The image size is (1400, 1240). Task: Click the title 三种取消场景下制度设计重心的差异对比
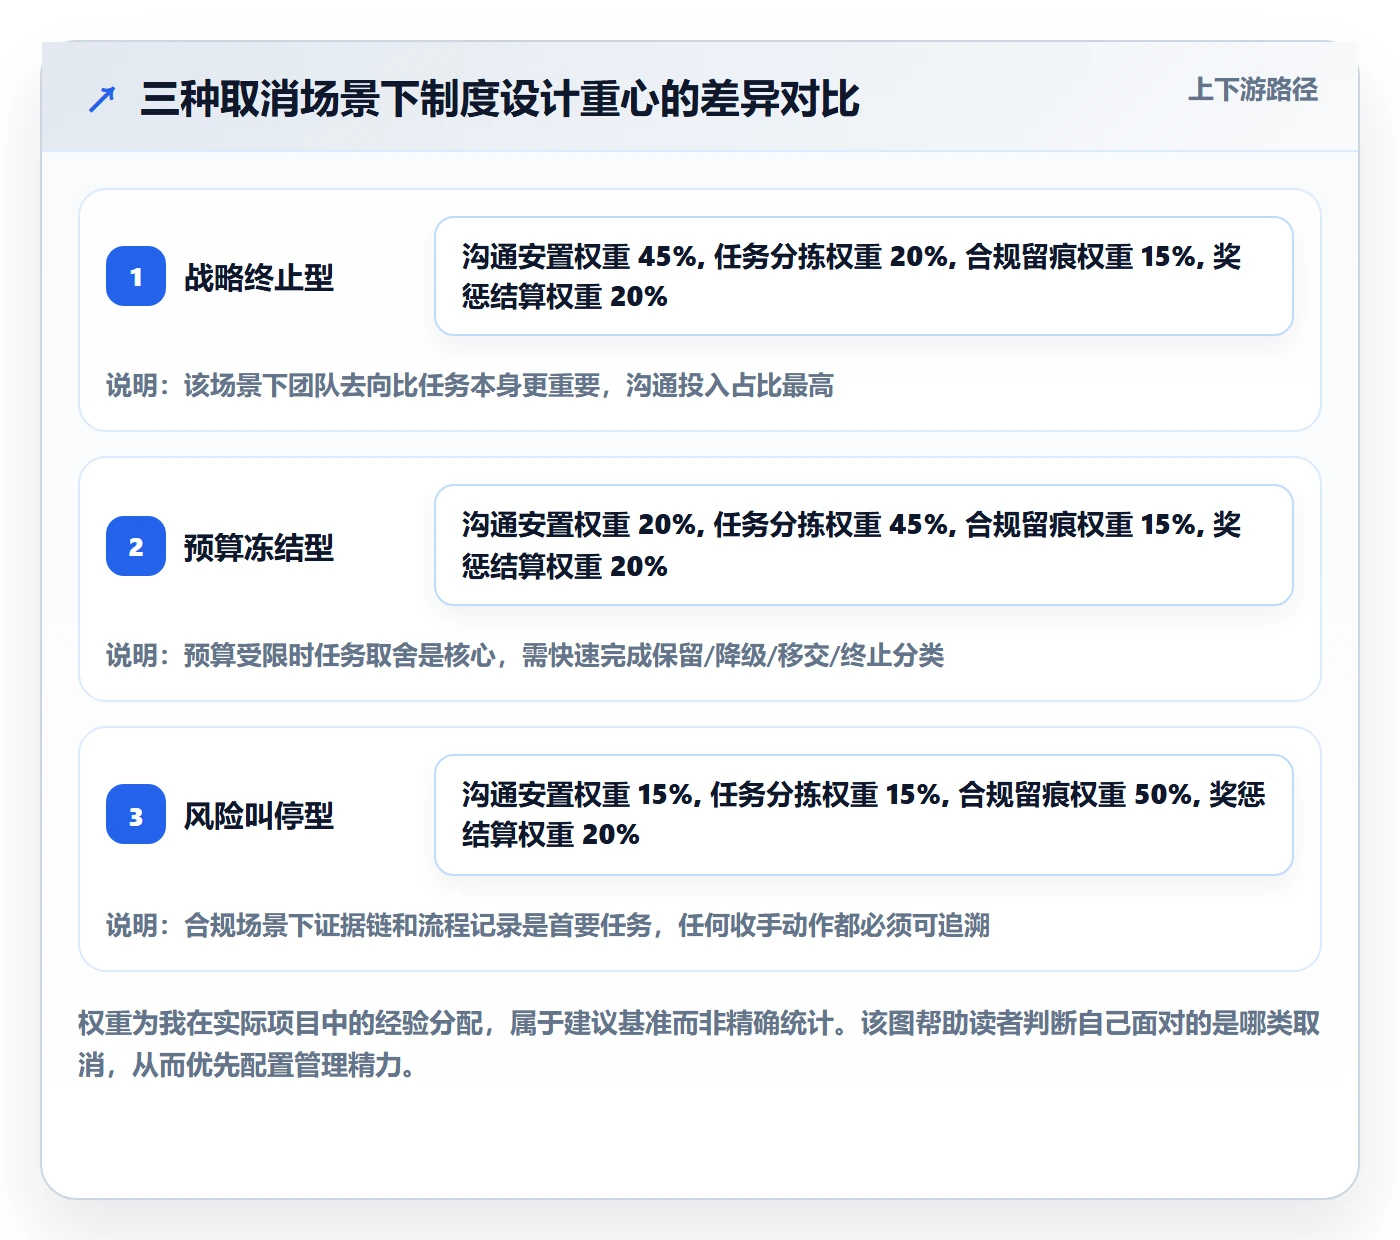pyautogui.click(x=500, y=99)
